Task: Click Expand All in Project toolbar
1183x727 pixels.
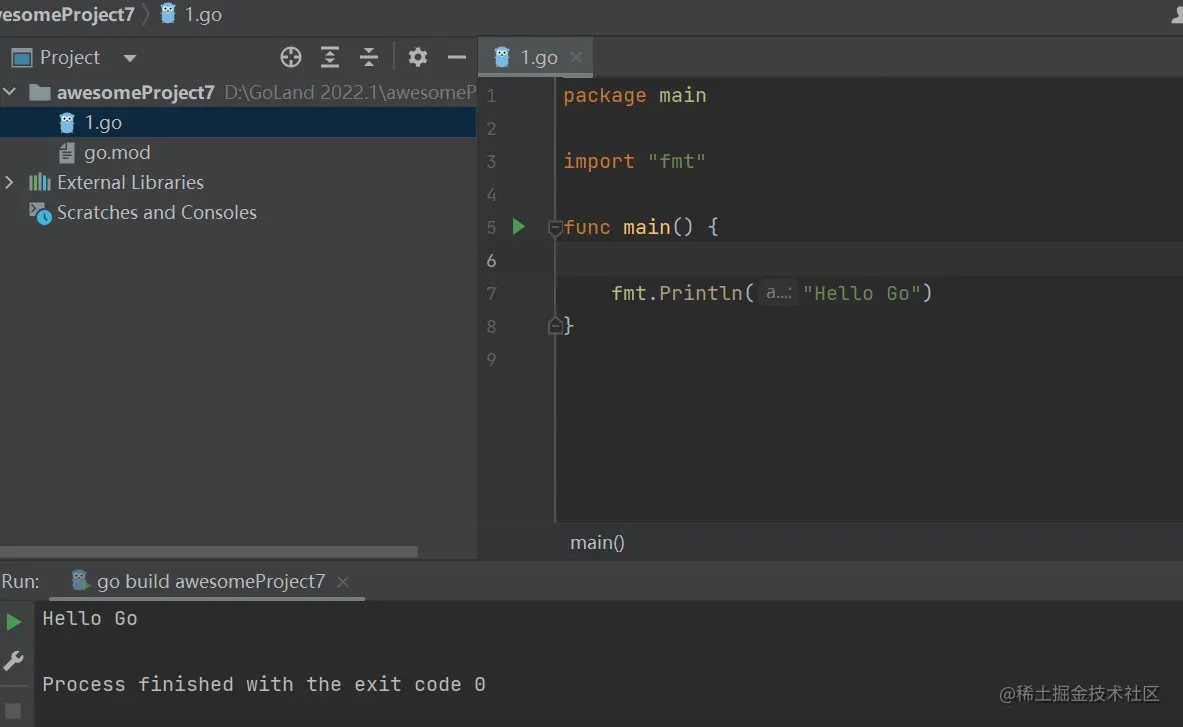Action: coord(330,57)
